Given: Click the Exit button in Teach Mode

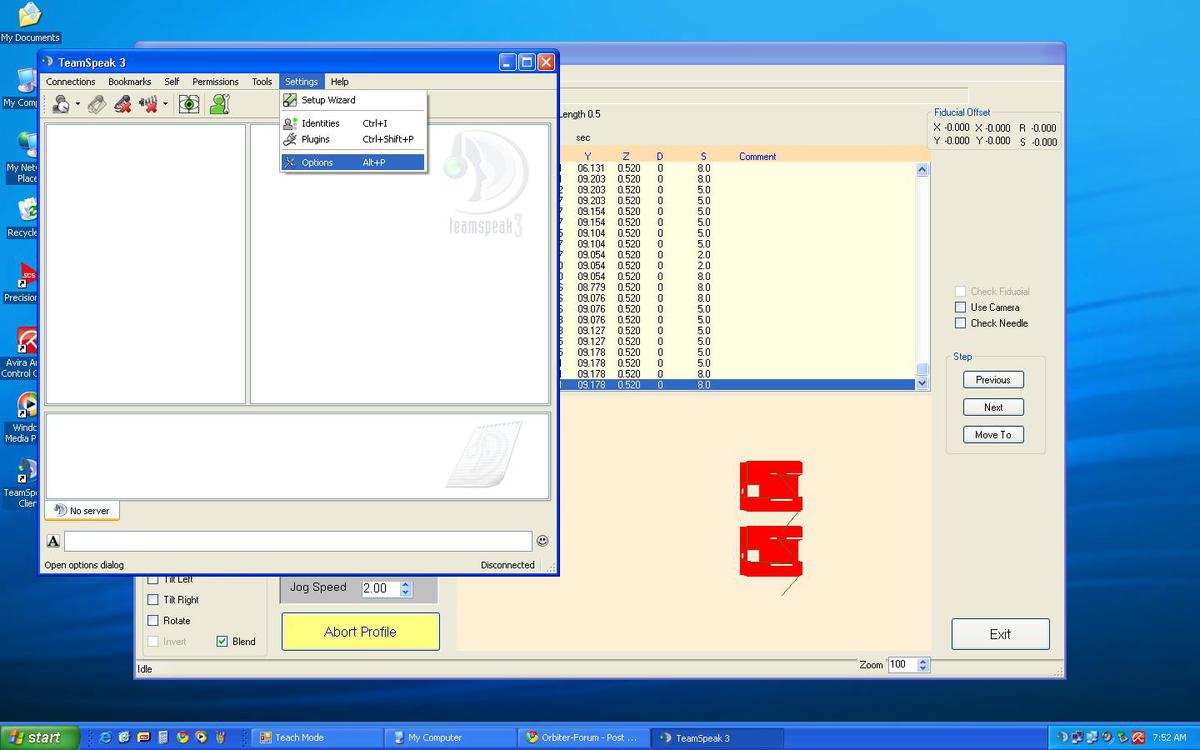Looking at the screenshot, I should [x=1000, y=634].
